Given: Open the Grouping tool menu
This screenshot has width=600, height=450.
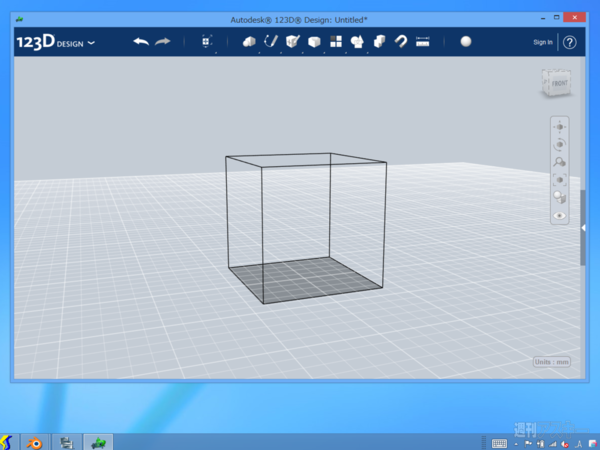Looking at the screenshot, I should (357, 41).
